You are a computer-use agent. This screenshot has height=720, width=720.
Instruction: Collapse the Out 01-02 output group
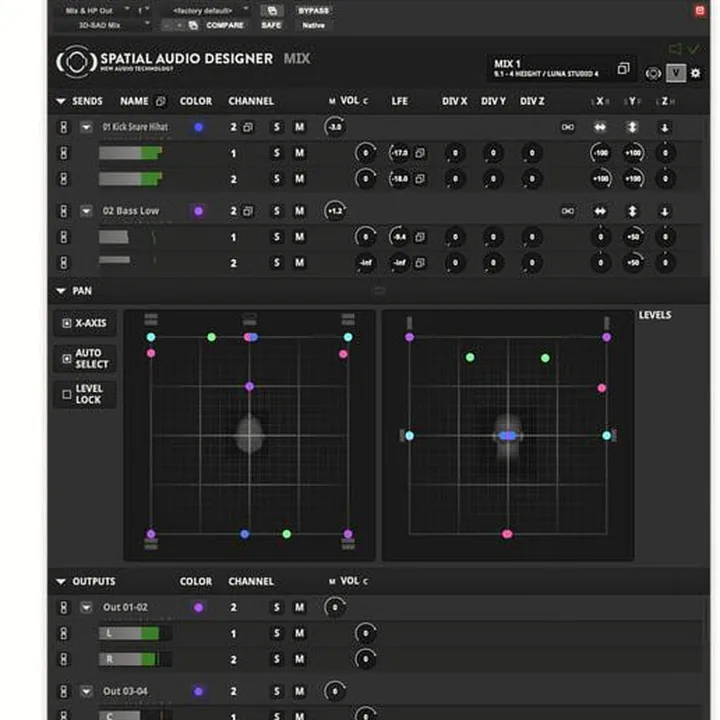[86, 608]
